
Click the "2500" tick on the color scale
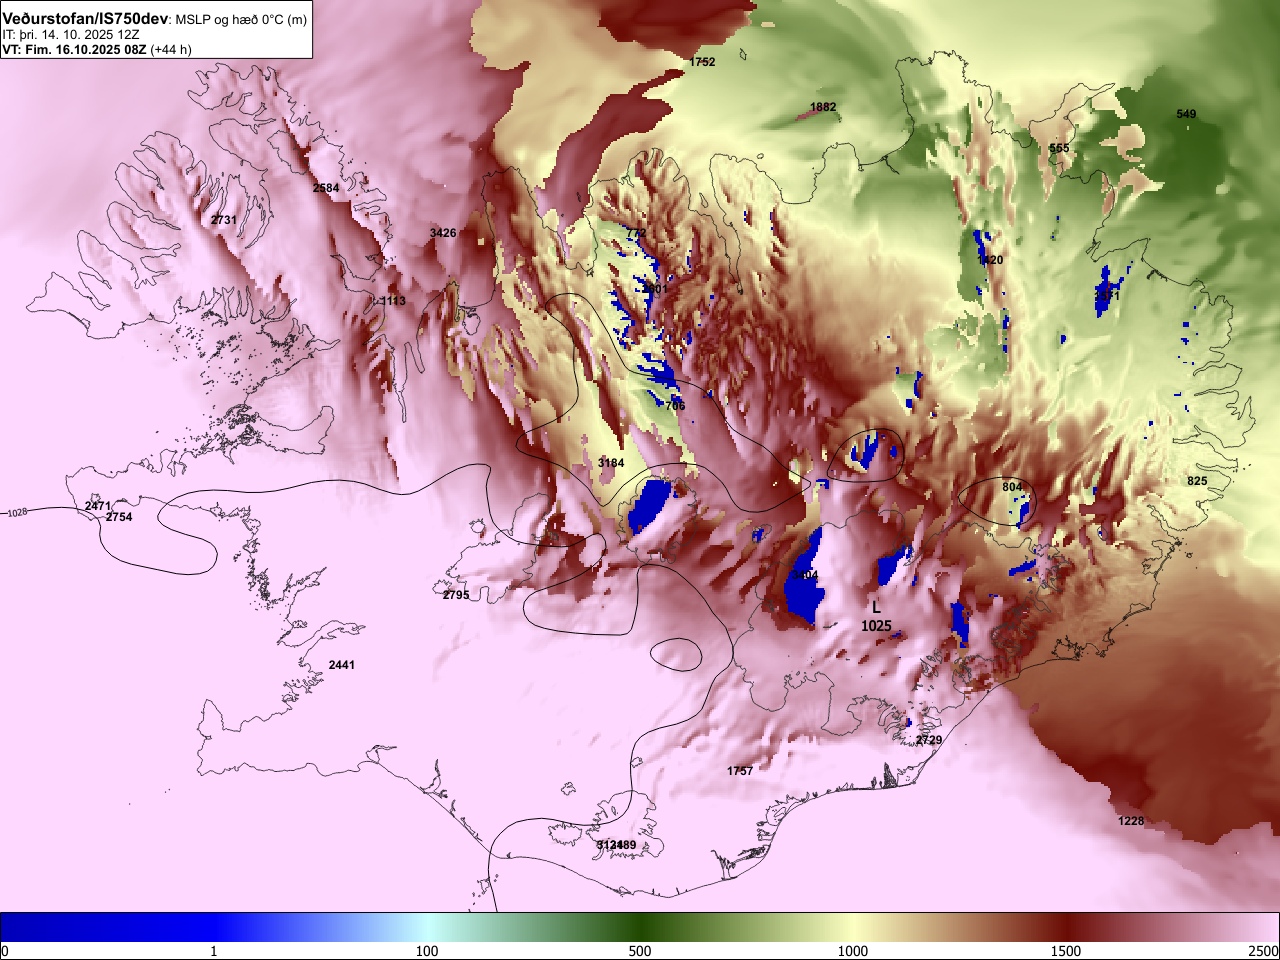point(1264,951)
